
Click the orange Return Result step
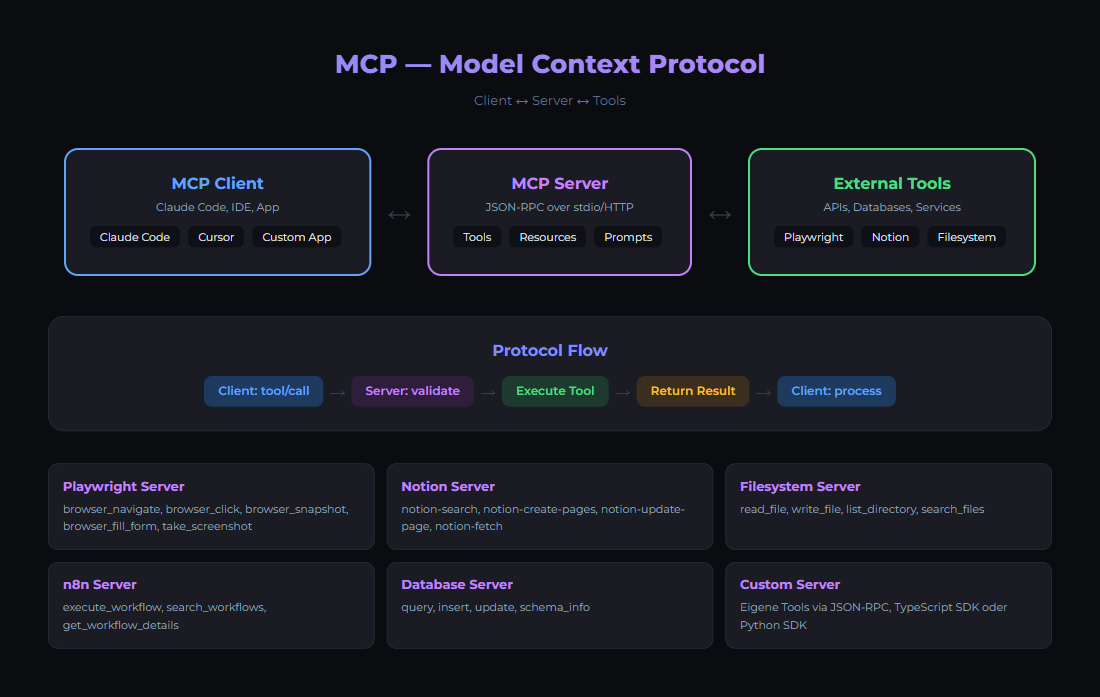tap(693, 391)
